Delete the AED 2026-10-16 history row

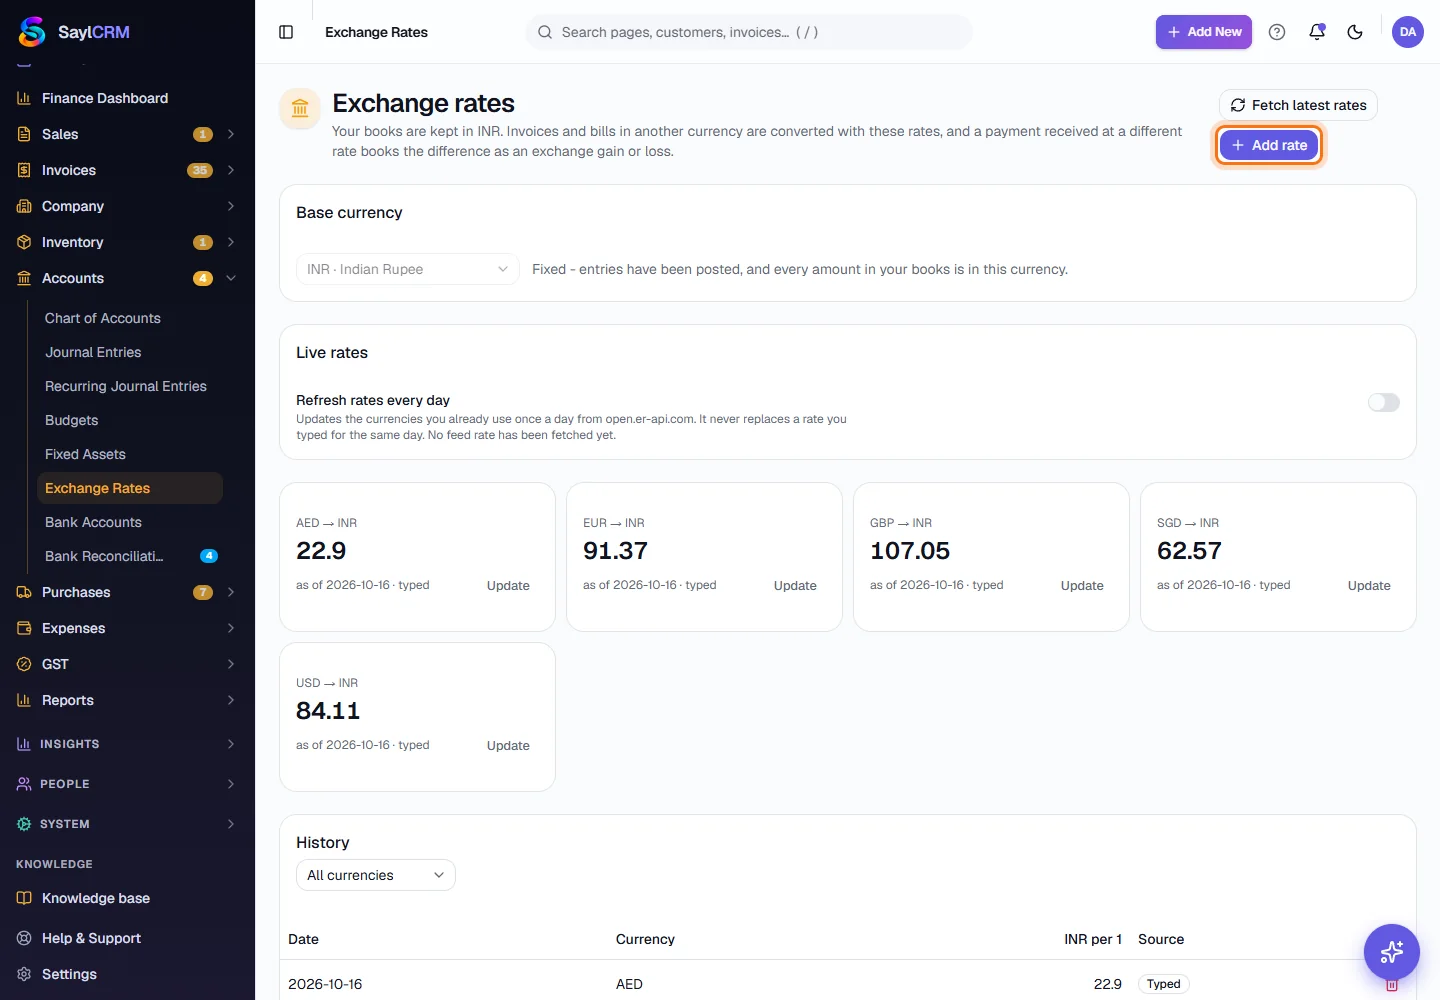[1392, 985]
